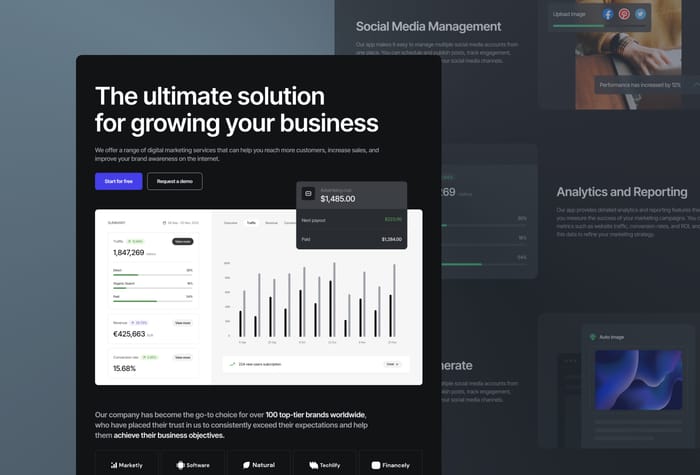Click the calendar icon beside the date range
700x475 pixels.
point(164,223)
